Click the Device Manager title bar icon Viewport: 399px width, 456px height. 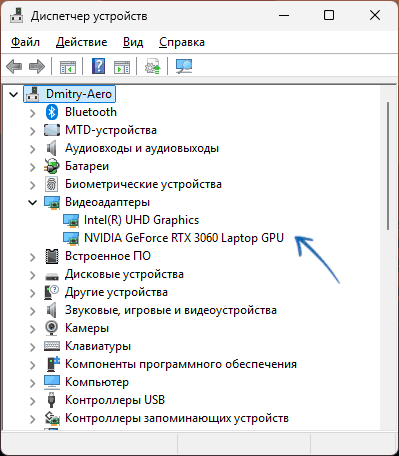tap(16, 15)
